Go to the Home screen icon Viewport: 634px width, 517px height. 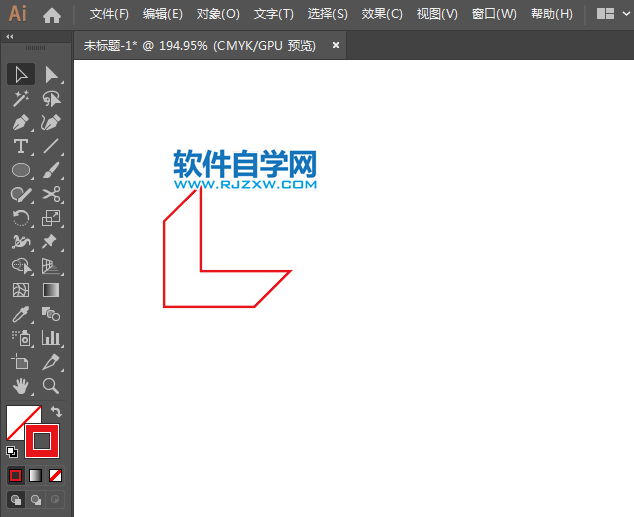tap(52, 15)
